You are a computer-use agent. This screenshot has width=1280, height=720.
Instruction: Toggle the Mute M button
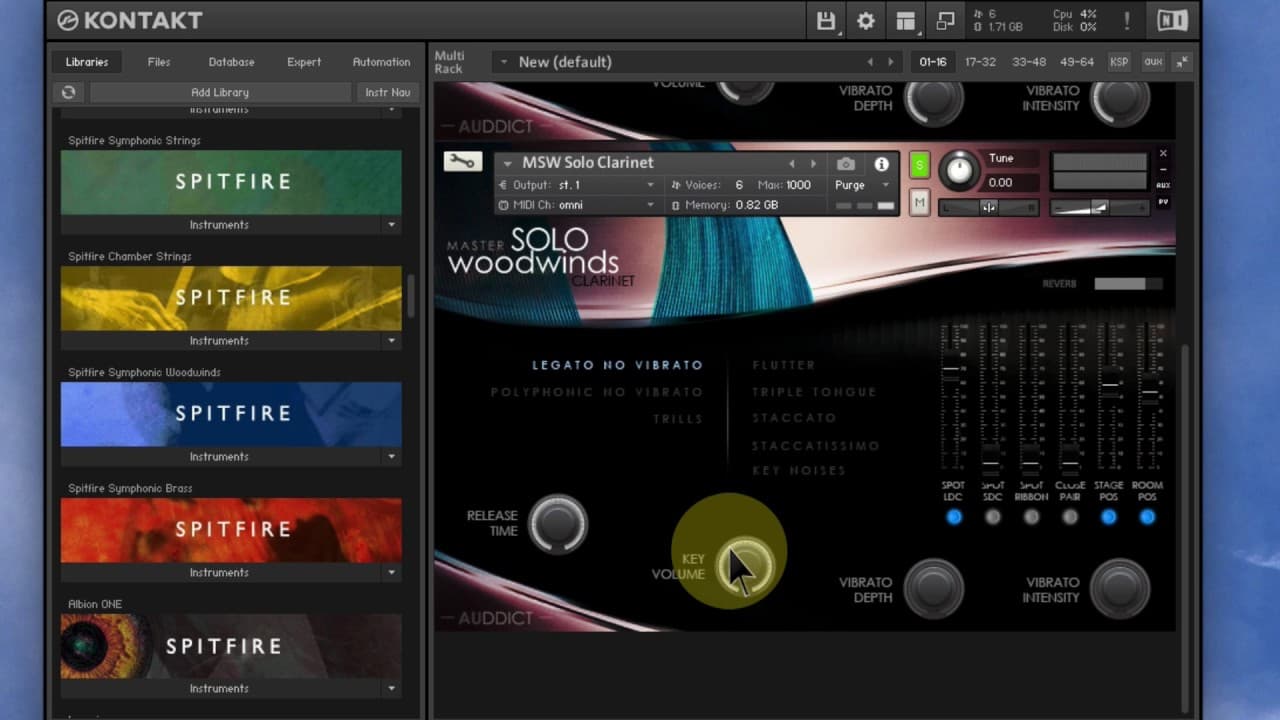[919, 203]
